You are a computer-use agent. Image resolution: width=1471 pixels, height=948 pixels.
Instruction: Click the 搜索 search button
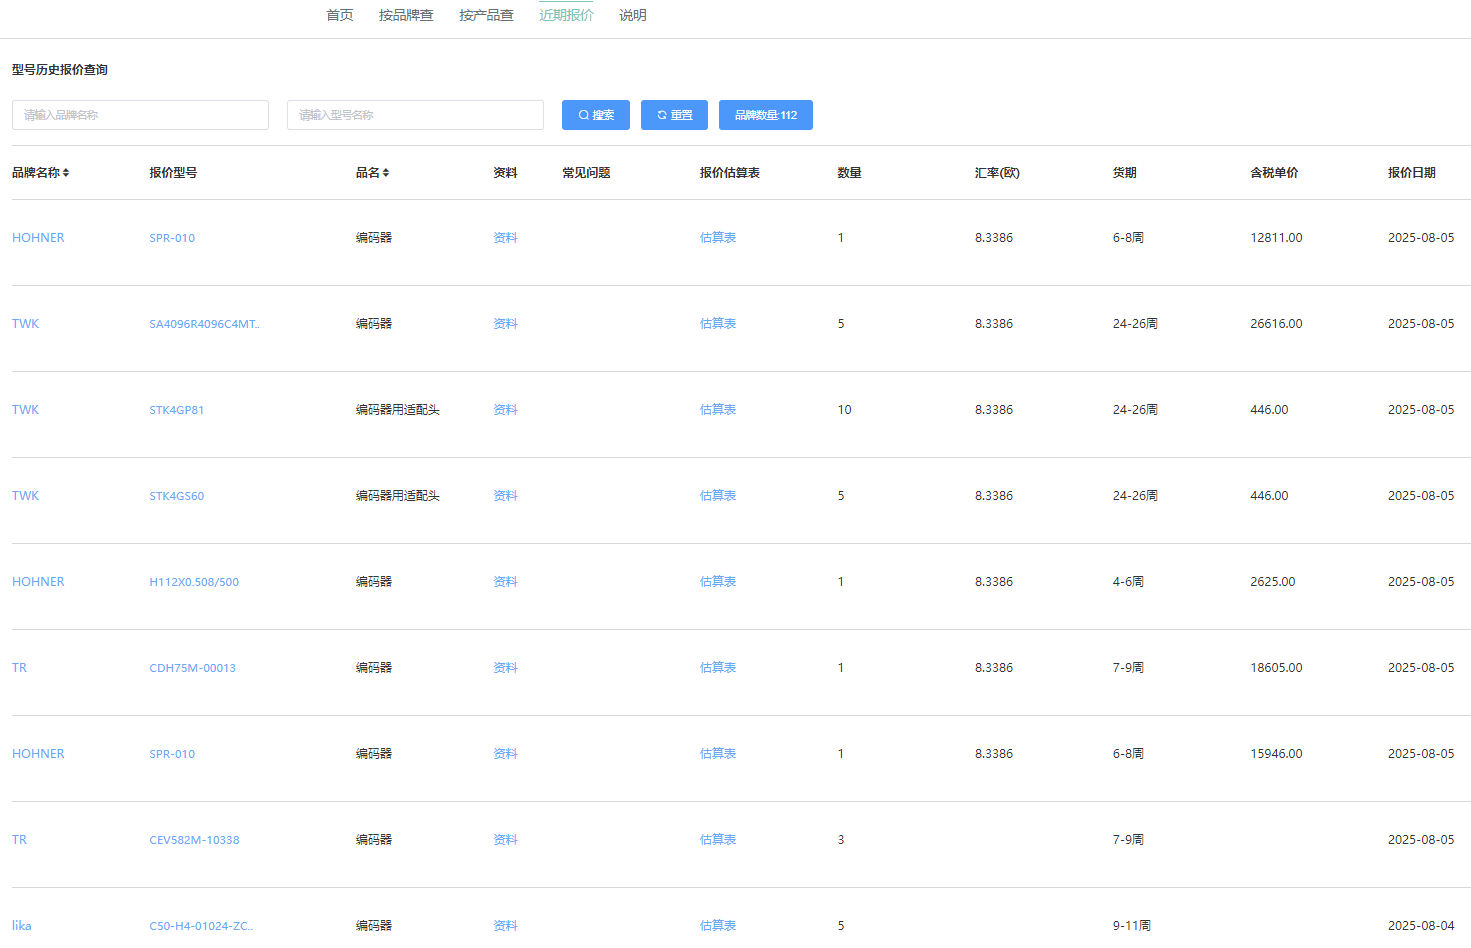tap(595, 115)
